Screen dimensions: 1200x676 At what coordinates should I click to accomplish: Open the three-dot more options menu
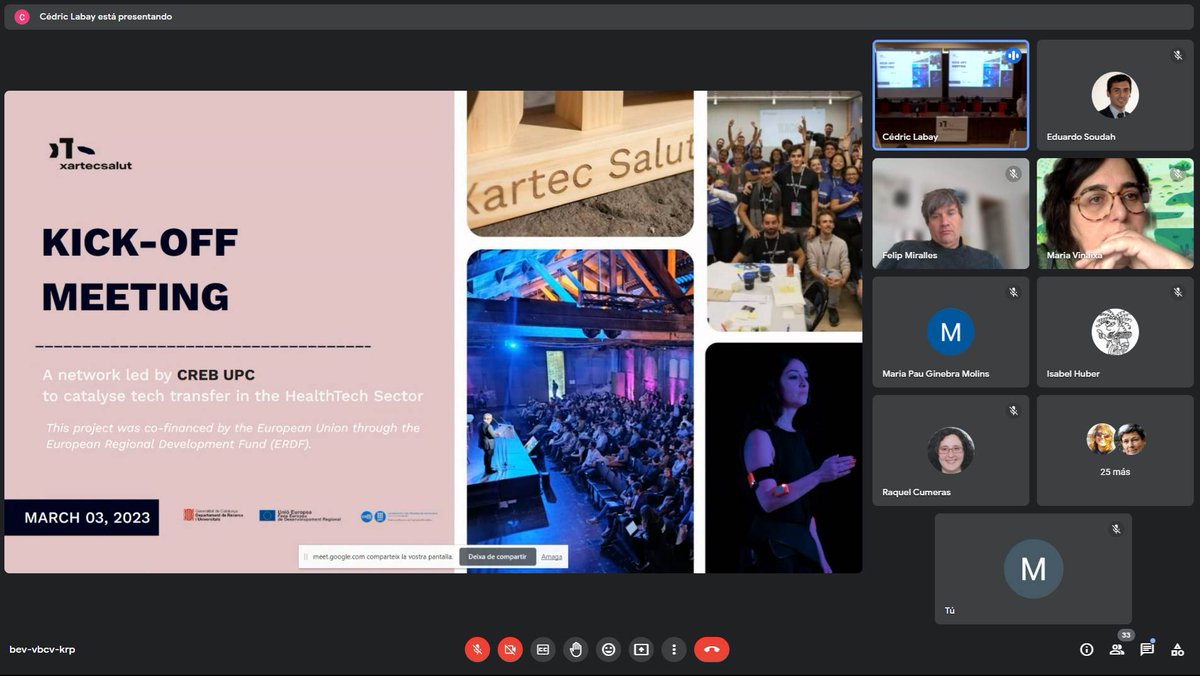tap(674, 649)
